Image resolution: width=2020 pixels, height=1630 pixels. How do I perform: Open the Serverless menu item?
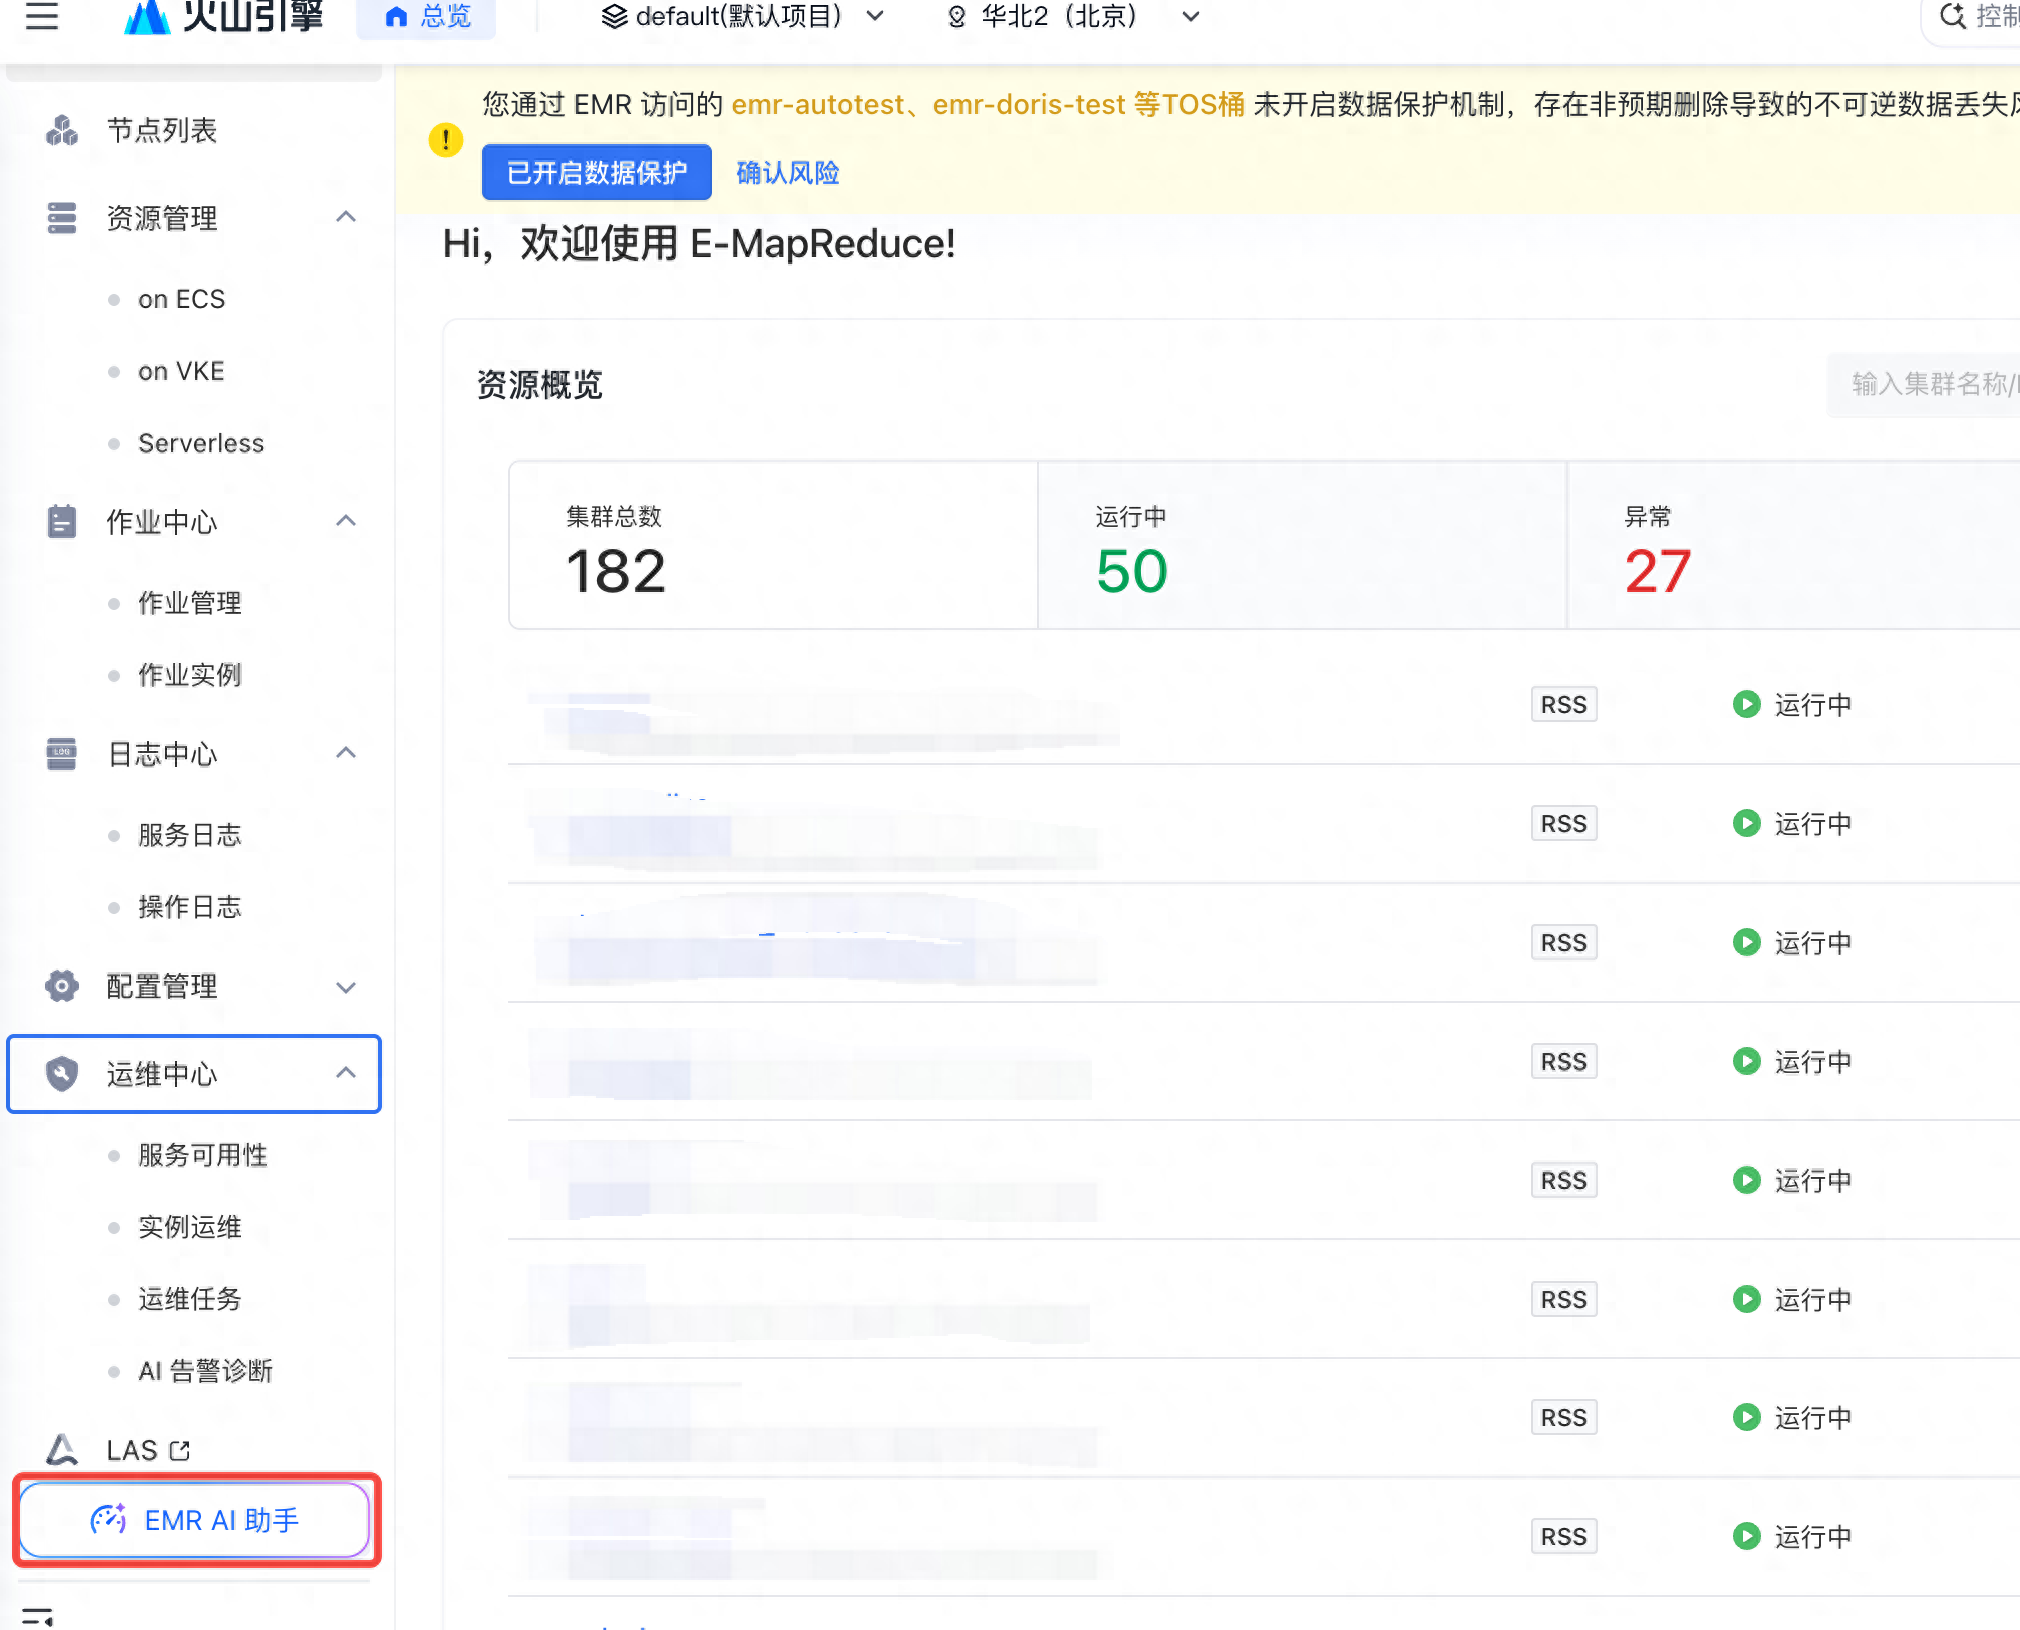coord(201,443)
